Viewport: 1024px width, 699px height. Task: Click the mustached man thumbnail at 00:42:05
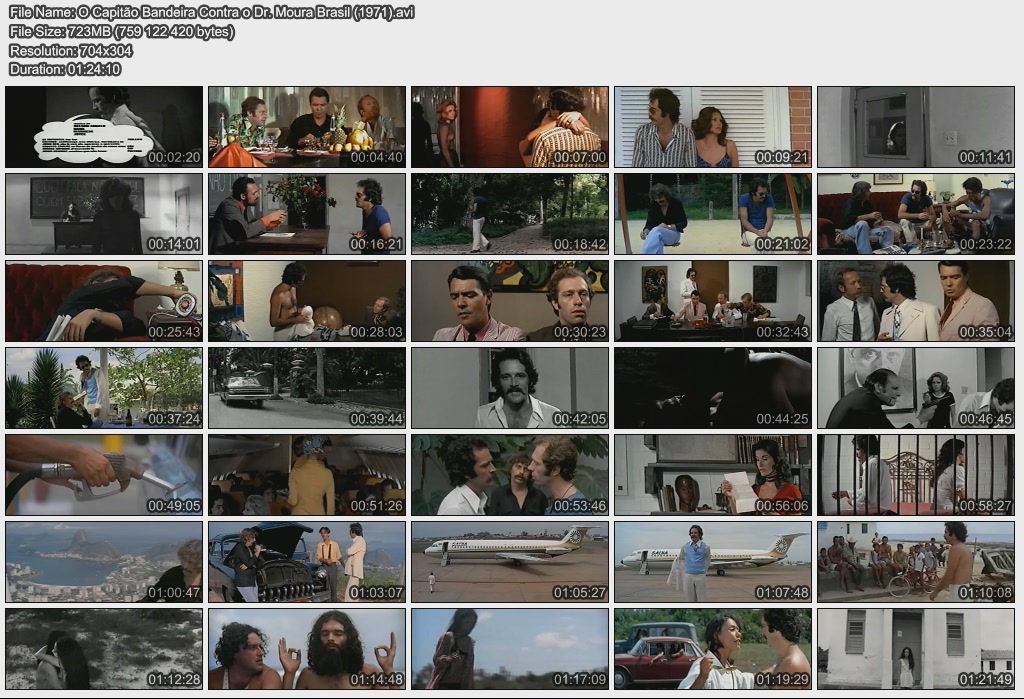pyautogui.click(x=510, y=388)
